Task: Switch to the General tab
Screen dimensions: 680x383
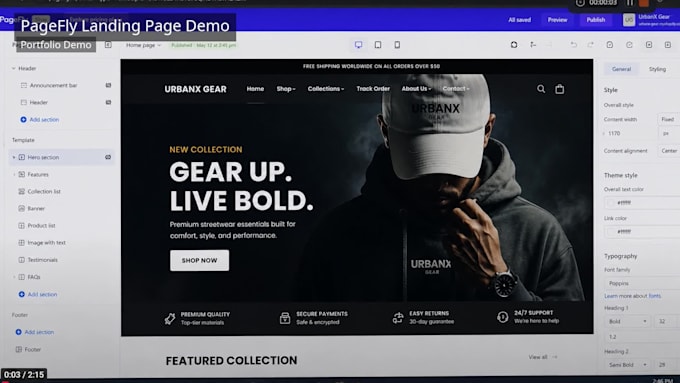Action: (621, 69)
